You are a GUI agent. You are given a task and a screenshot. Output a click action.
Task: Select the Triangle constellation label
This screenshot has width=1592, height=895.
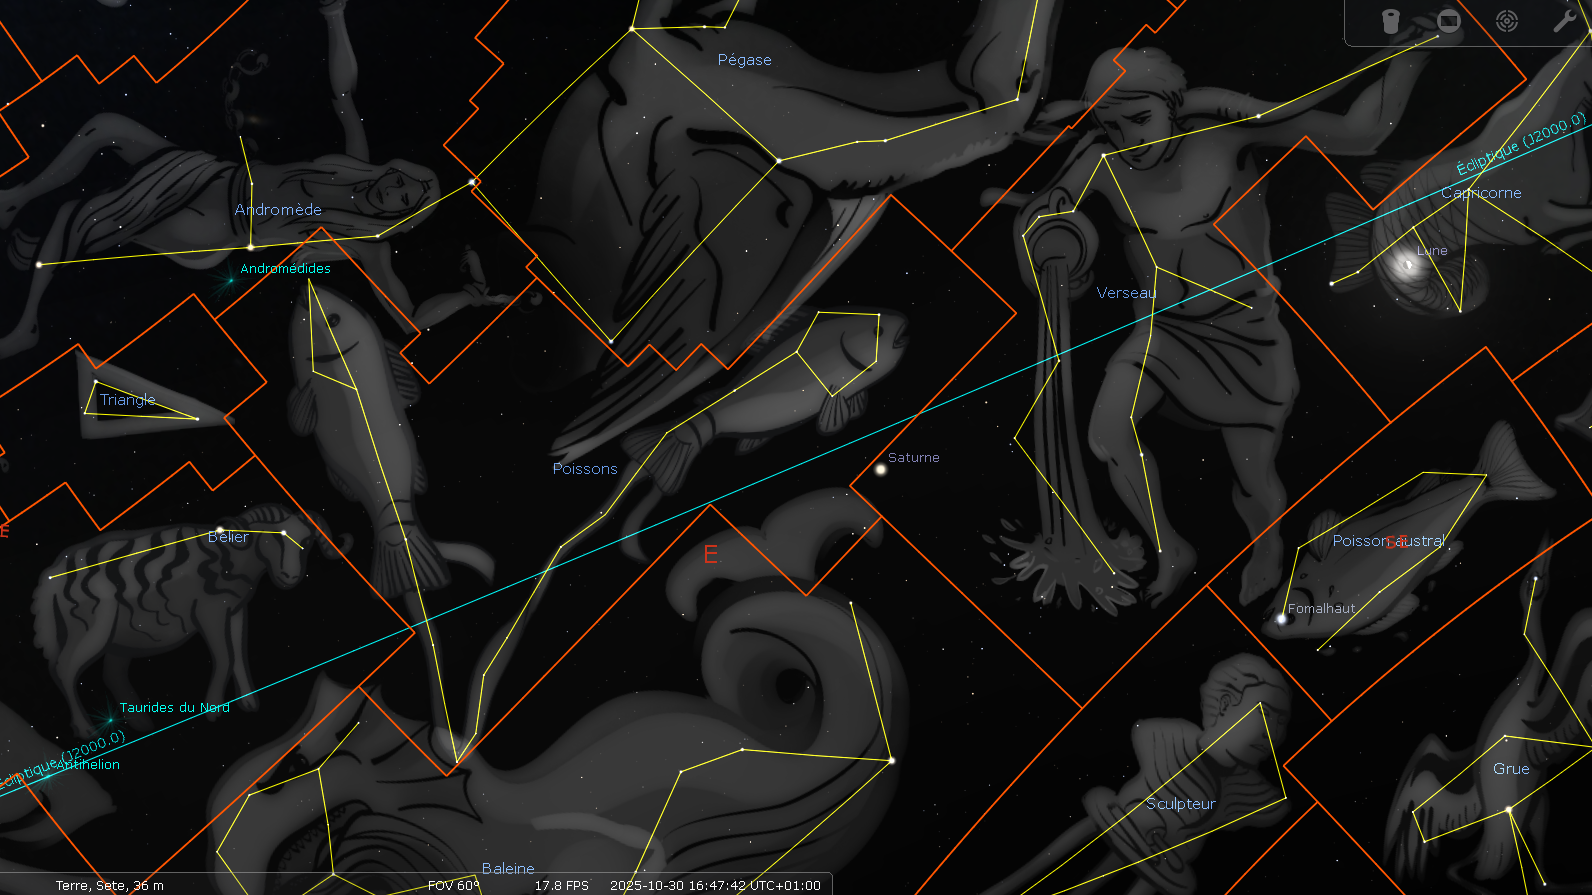pos(127,400)
